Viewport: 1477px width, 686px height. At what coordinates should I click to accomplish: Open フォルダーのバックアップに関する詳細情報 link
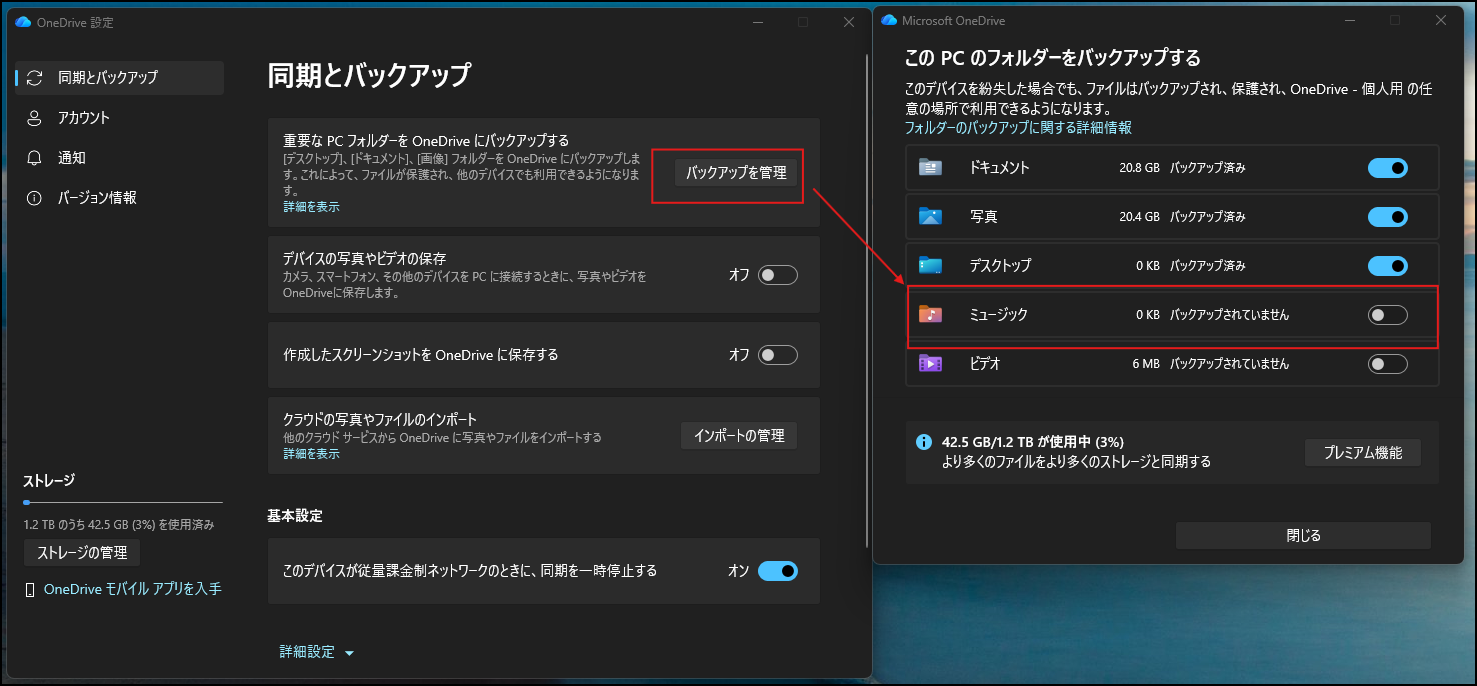pyautogui.click(x=1018, y=128)
